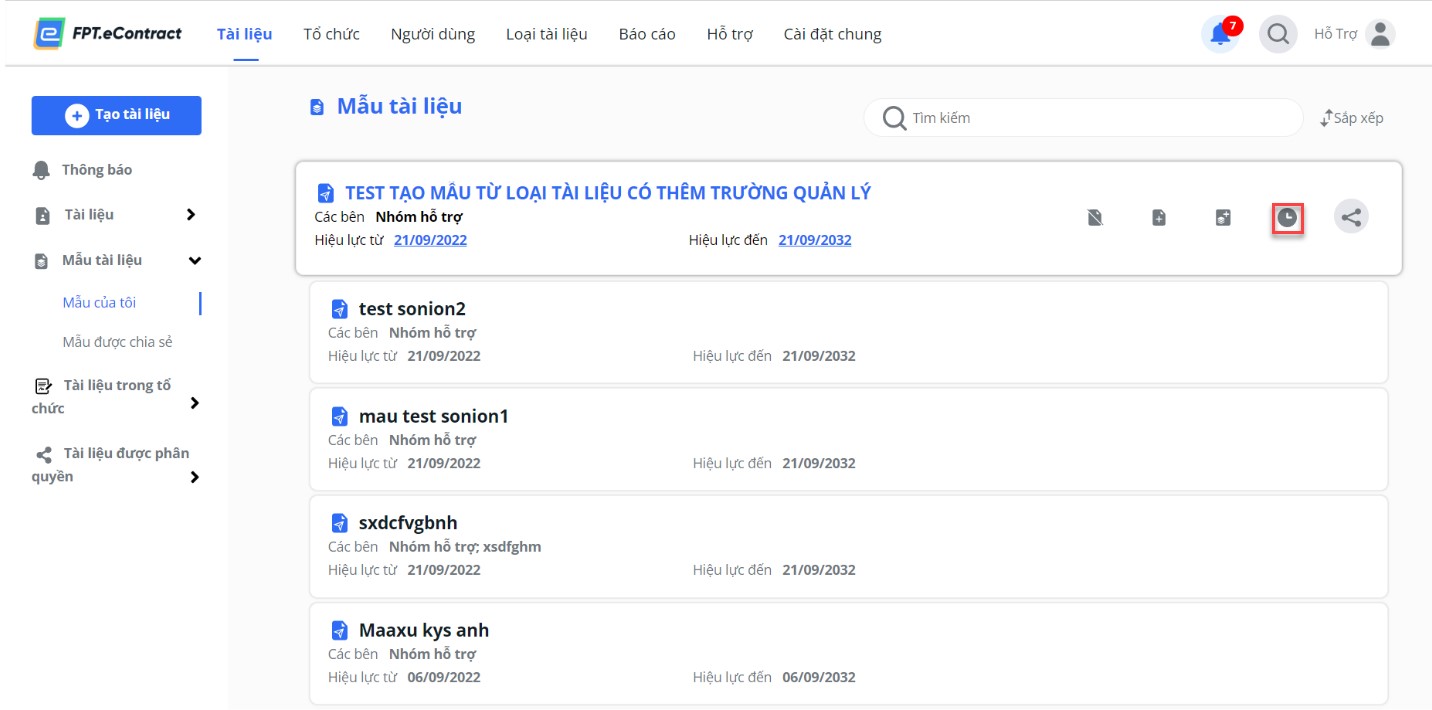Screen dimensions: 1432x710
Task: Open the TEST TẠO MẪU TỪ LOẠI TÀI LIỆU title link
Action: (608, 193)
